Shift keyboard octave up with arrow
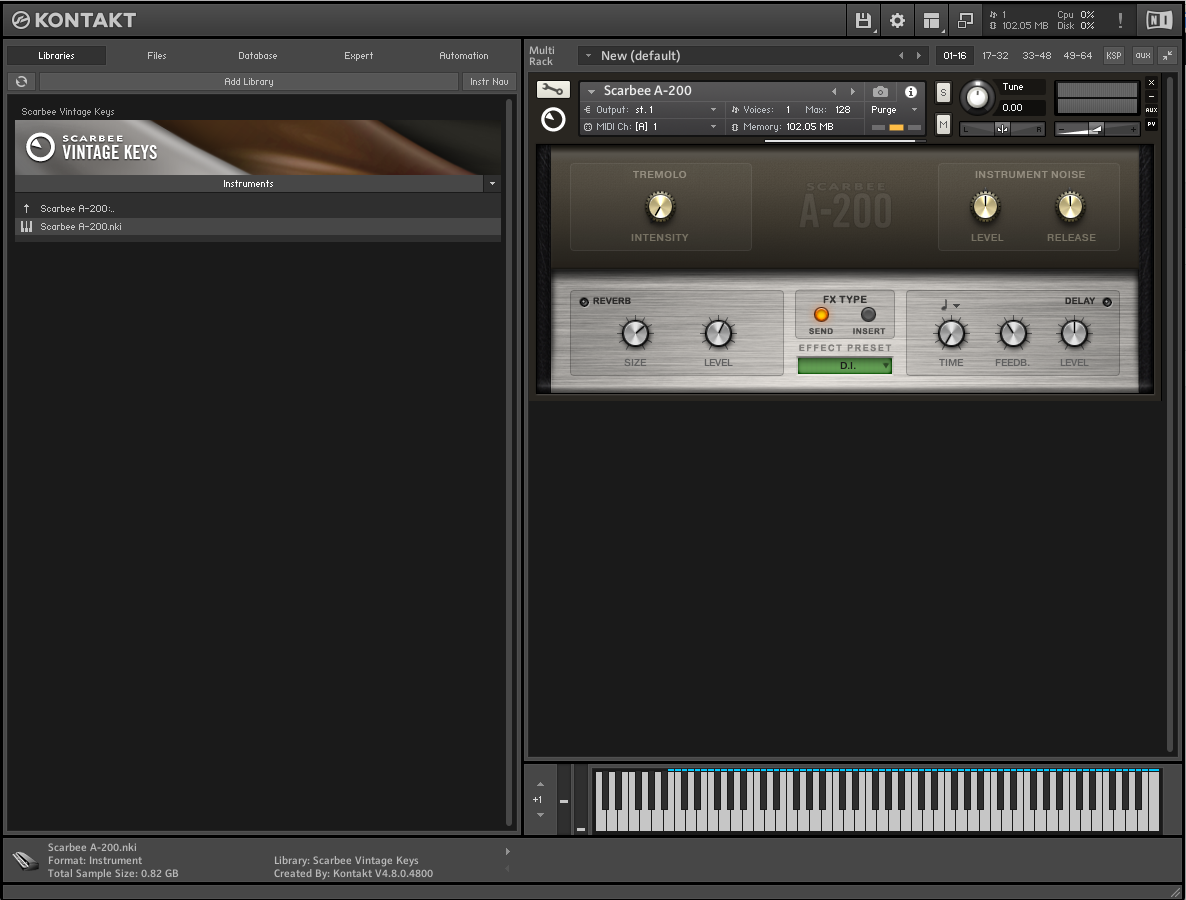Image resolution: width=1186 pixels, height=900 pixels. coord(540,784)
